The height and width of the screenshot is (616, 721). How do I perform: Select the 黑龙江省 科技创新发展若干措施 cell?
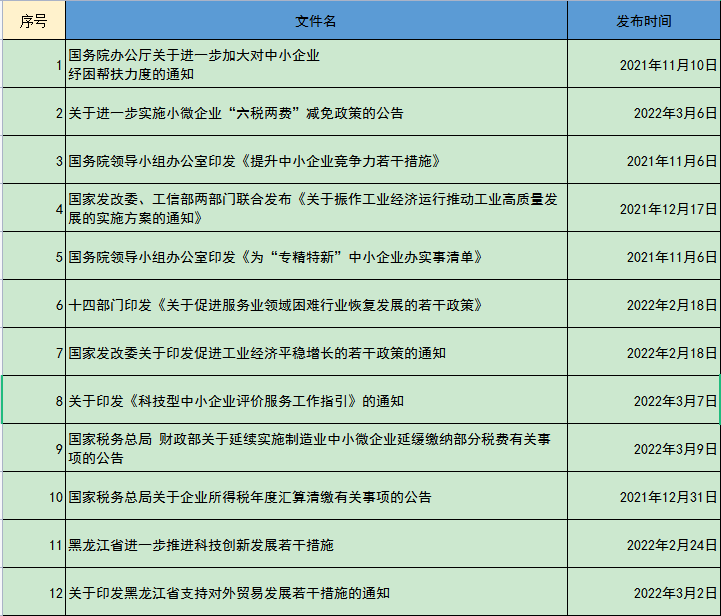(316, 545)
